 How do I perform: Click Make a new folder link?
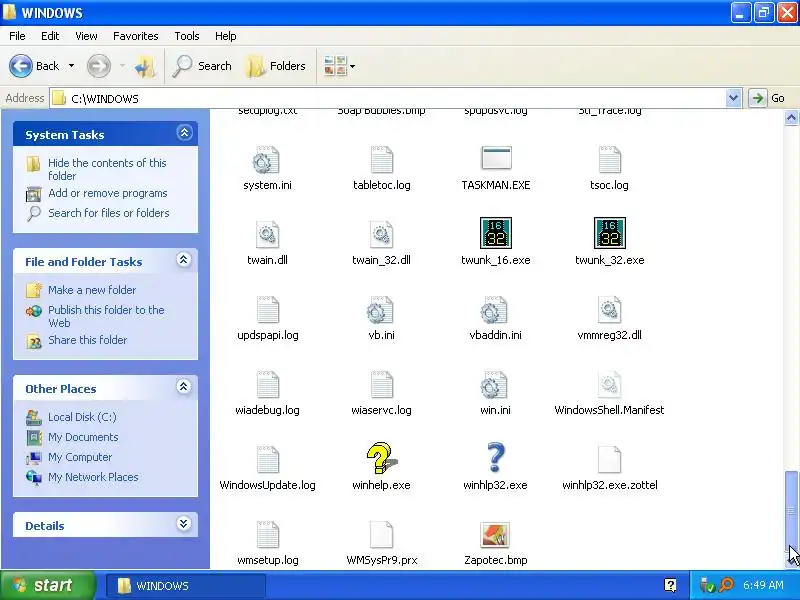pyautogui.click(x=92, y=290)
